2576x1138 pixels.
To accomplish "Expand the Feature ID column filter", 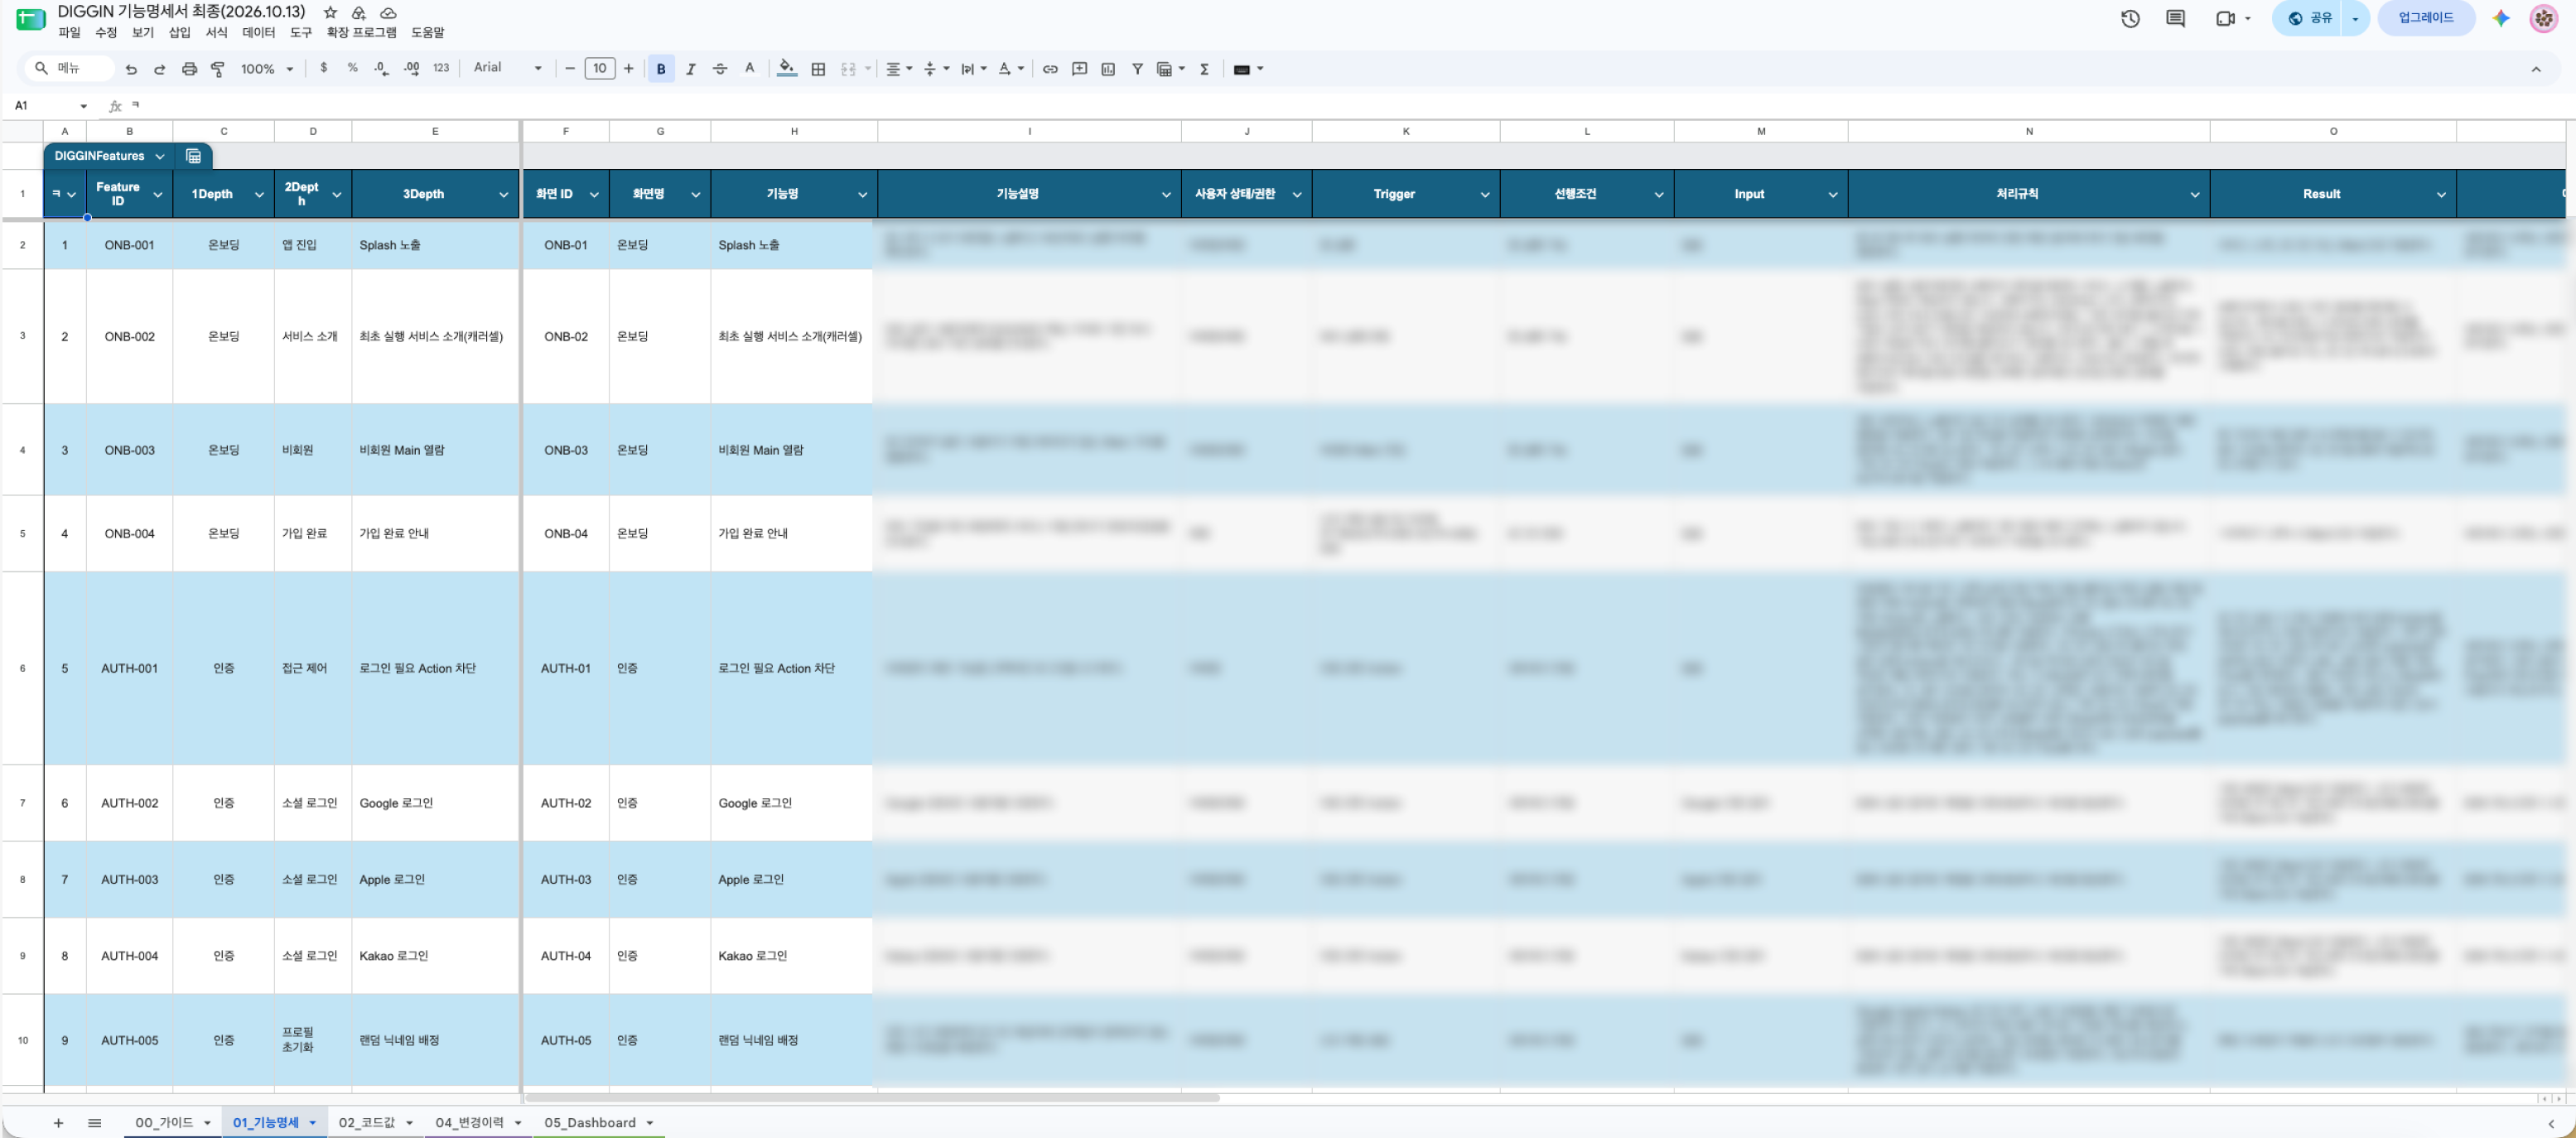I will click(x=158, y=195).
